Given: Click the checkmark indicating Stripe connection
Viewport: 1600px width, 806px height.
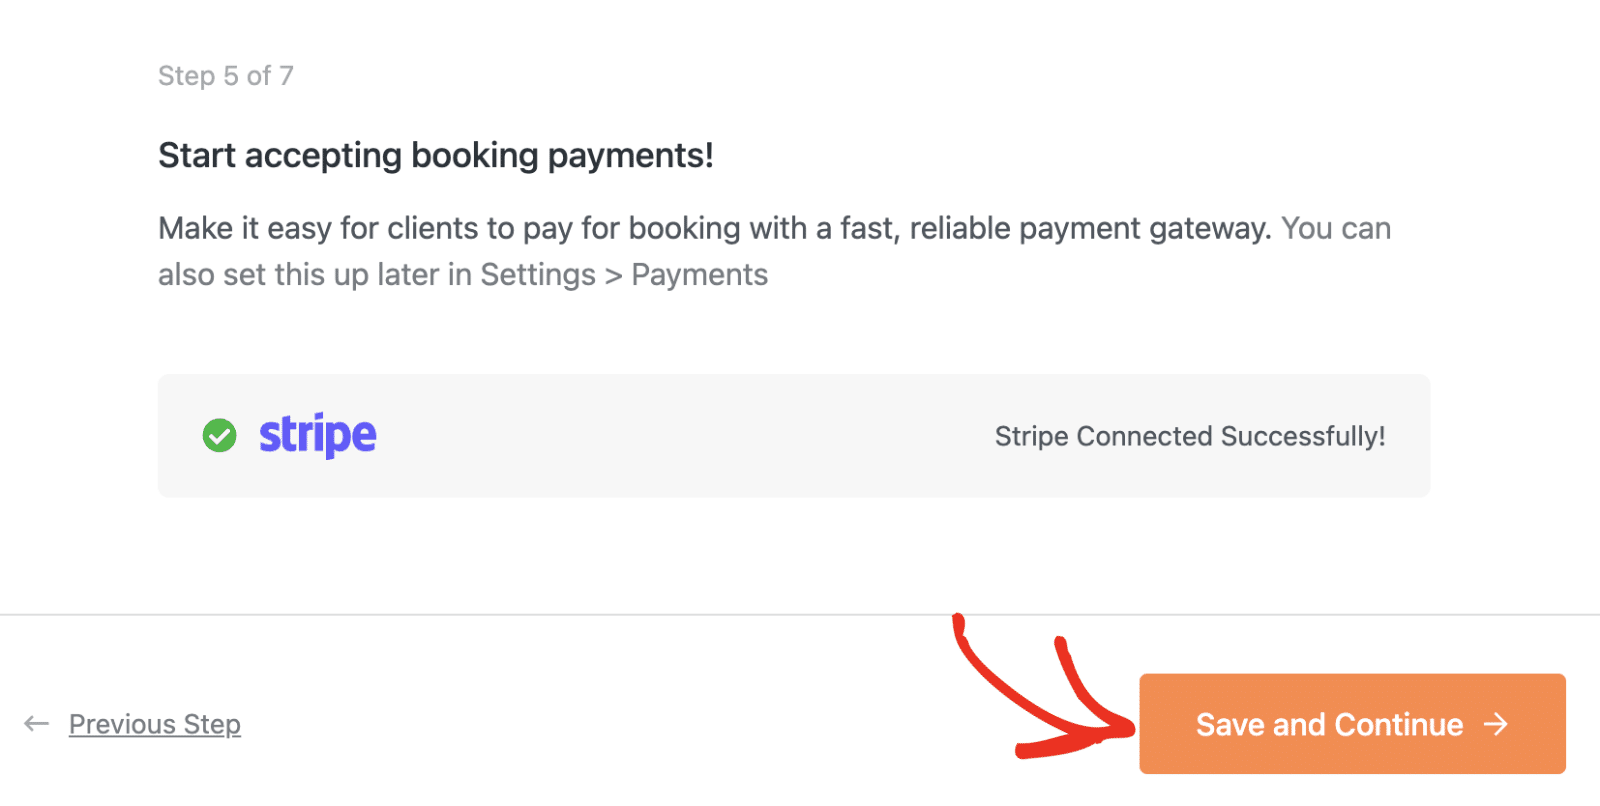Looking at the screenshot, I should pyautogui.click(x=219, y=435).
